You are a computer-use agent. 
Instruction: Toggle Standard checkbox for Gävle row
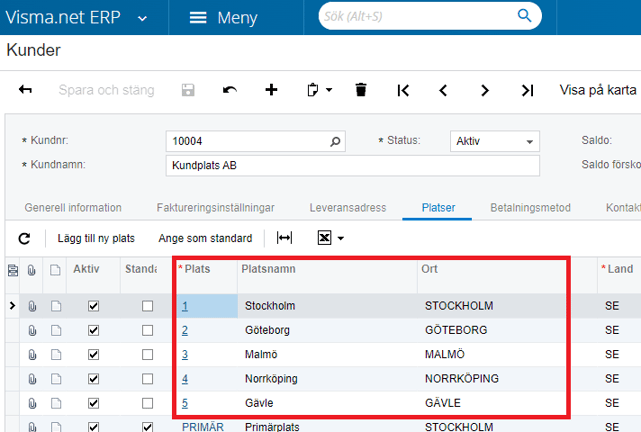[x=148, y=403]
